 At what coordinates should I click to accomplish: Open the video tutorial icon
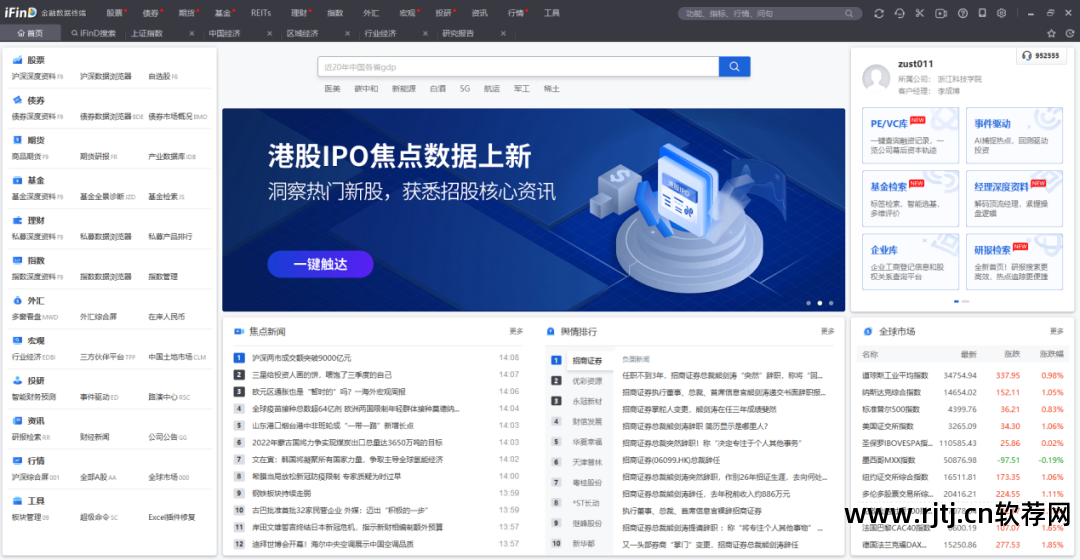tap(941, 13)
